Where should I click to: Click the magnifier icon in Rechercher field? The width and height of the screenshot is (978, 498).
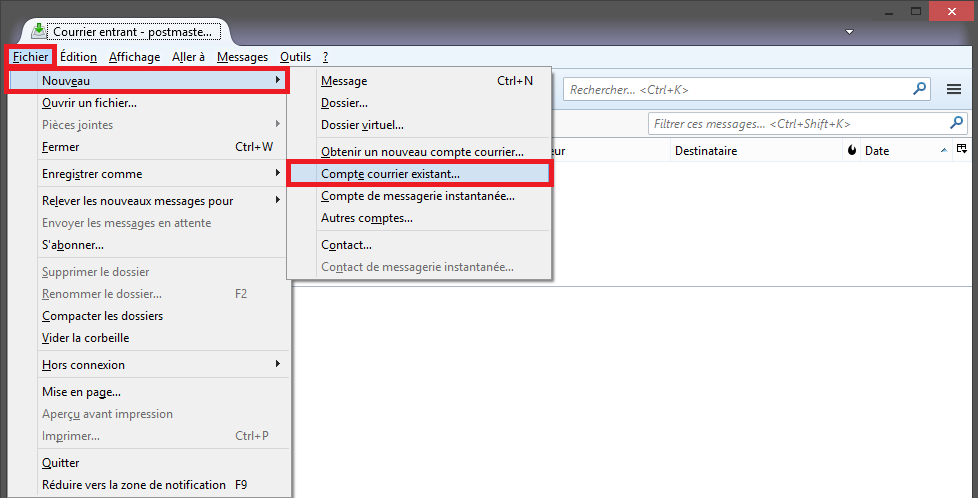[919, 89]
